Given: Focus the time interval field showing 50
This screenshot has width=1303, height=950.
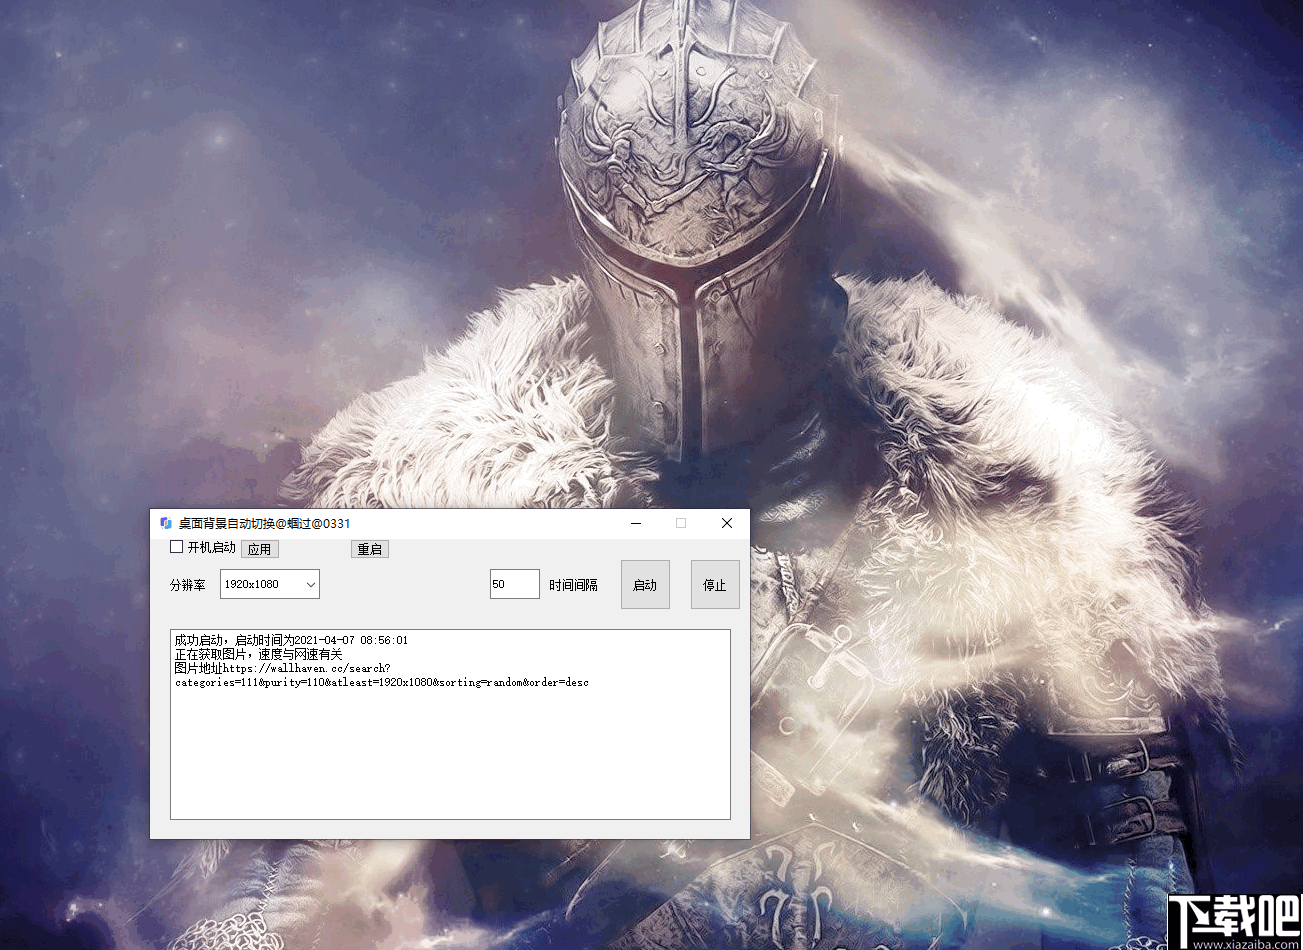Looking at the screenshot, I should point(515,584).
